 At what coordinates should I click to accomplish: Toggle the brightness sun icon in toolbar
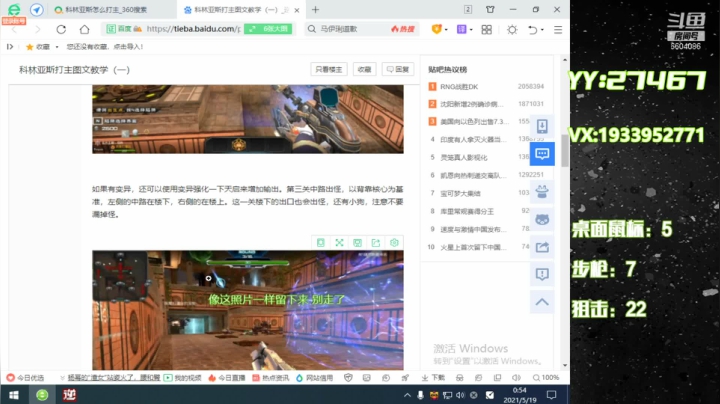coord(512,29)
